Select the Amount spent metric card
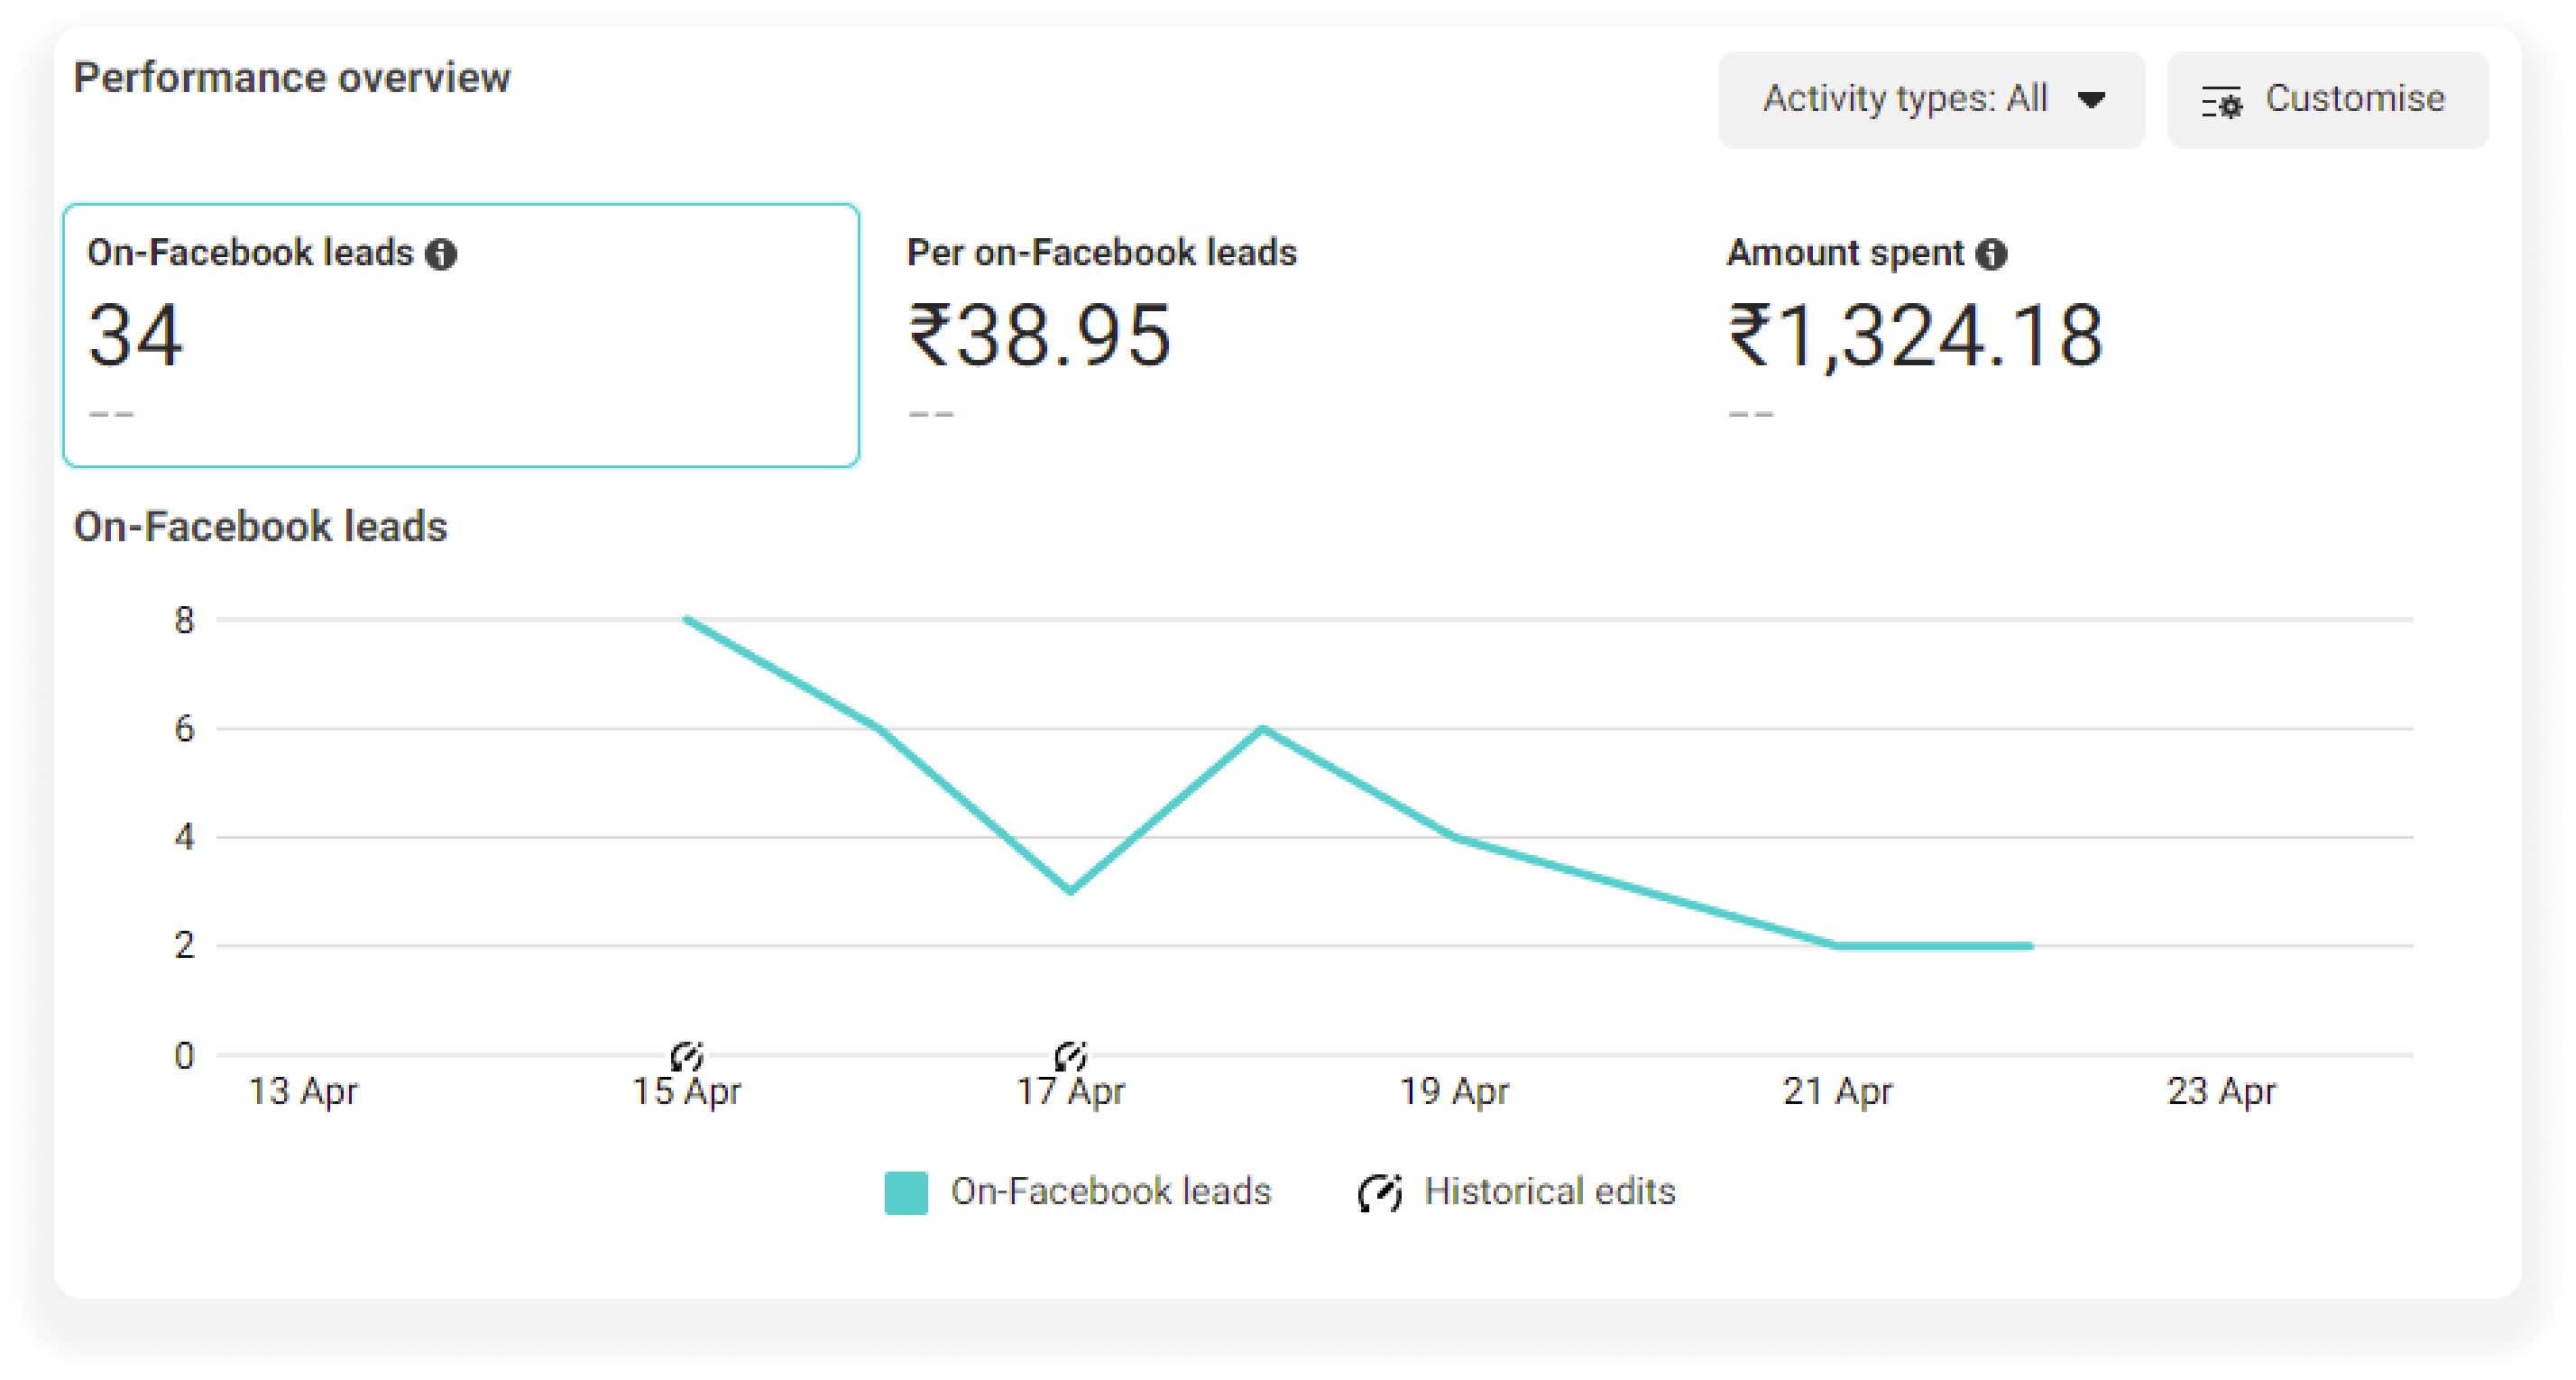Viewport: 2576px width, 1380px height. click(x=2100, y=335)
